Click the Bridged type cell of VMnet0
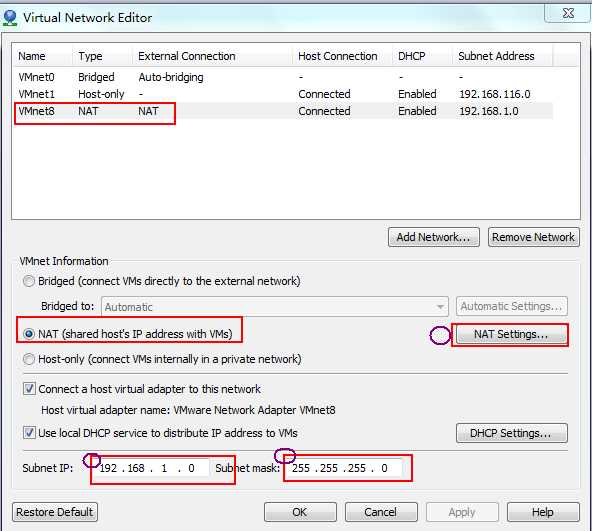Image resolution: width=592 pixels, height=531 pixels. tap(96, 77)
